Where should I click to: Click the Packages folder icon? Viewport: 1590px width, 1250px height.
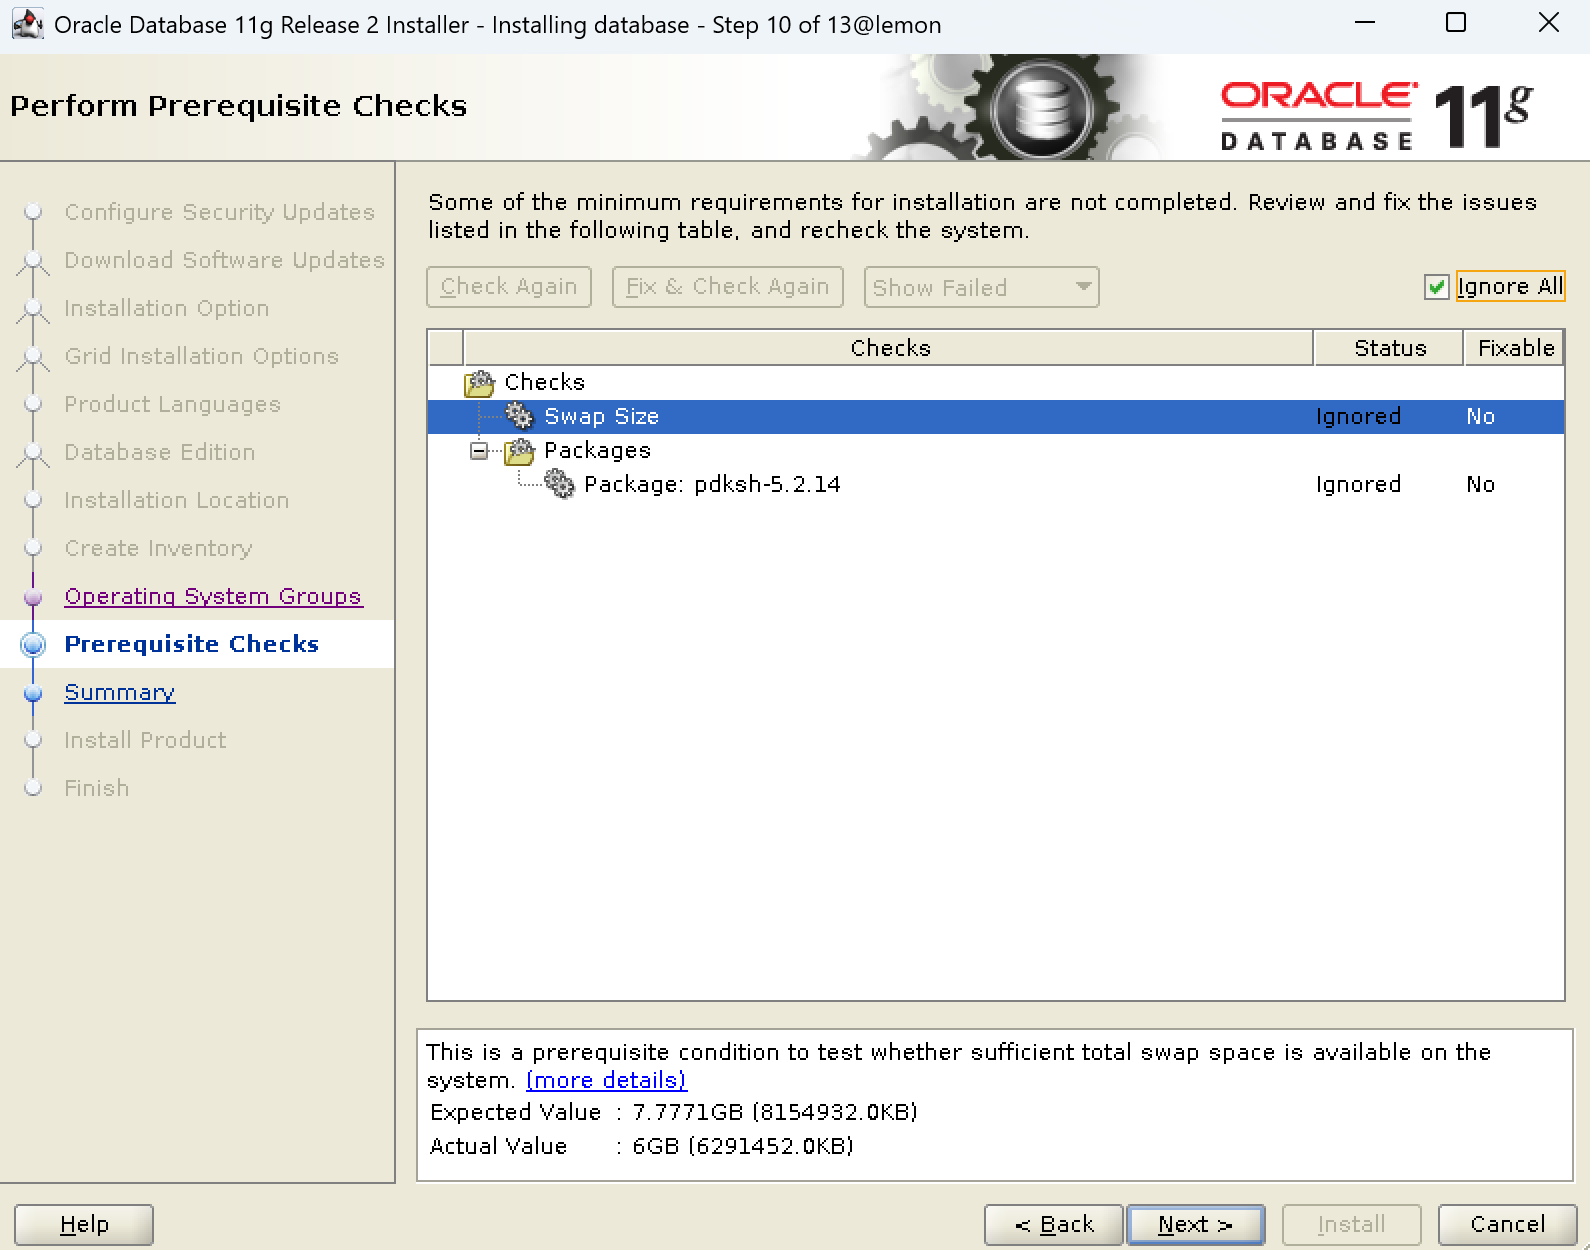[x=520, y=451]
